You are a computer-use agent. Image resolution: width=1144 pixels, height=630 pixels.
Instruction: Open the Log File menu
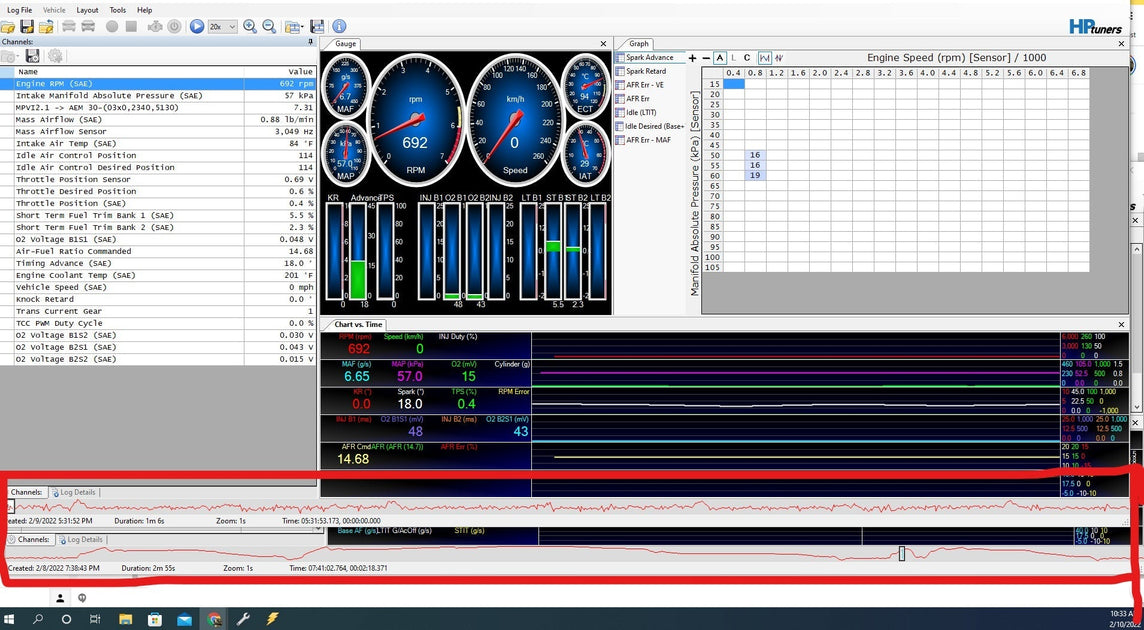(x=18, y=10)
